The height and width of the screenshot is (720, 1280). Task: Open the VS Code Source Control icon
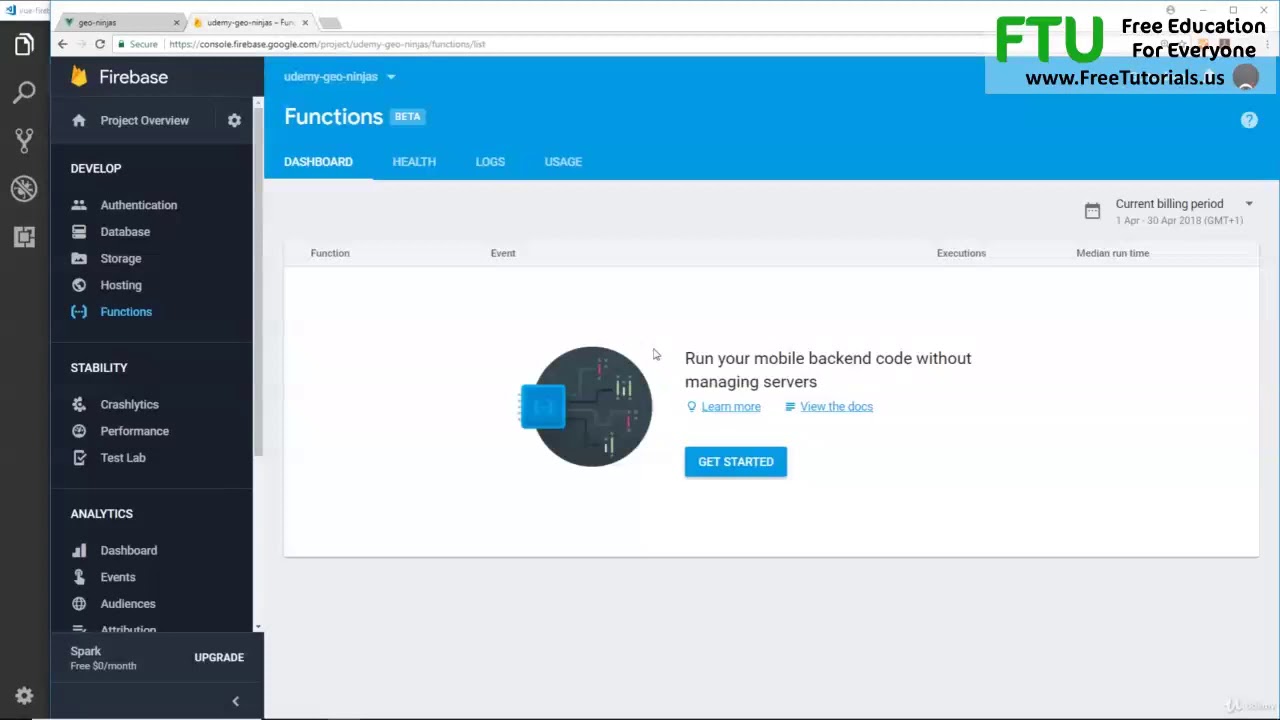click(x=24, y=140)
